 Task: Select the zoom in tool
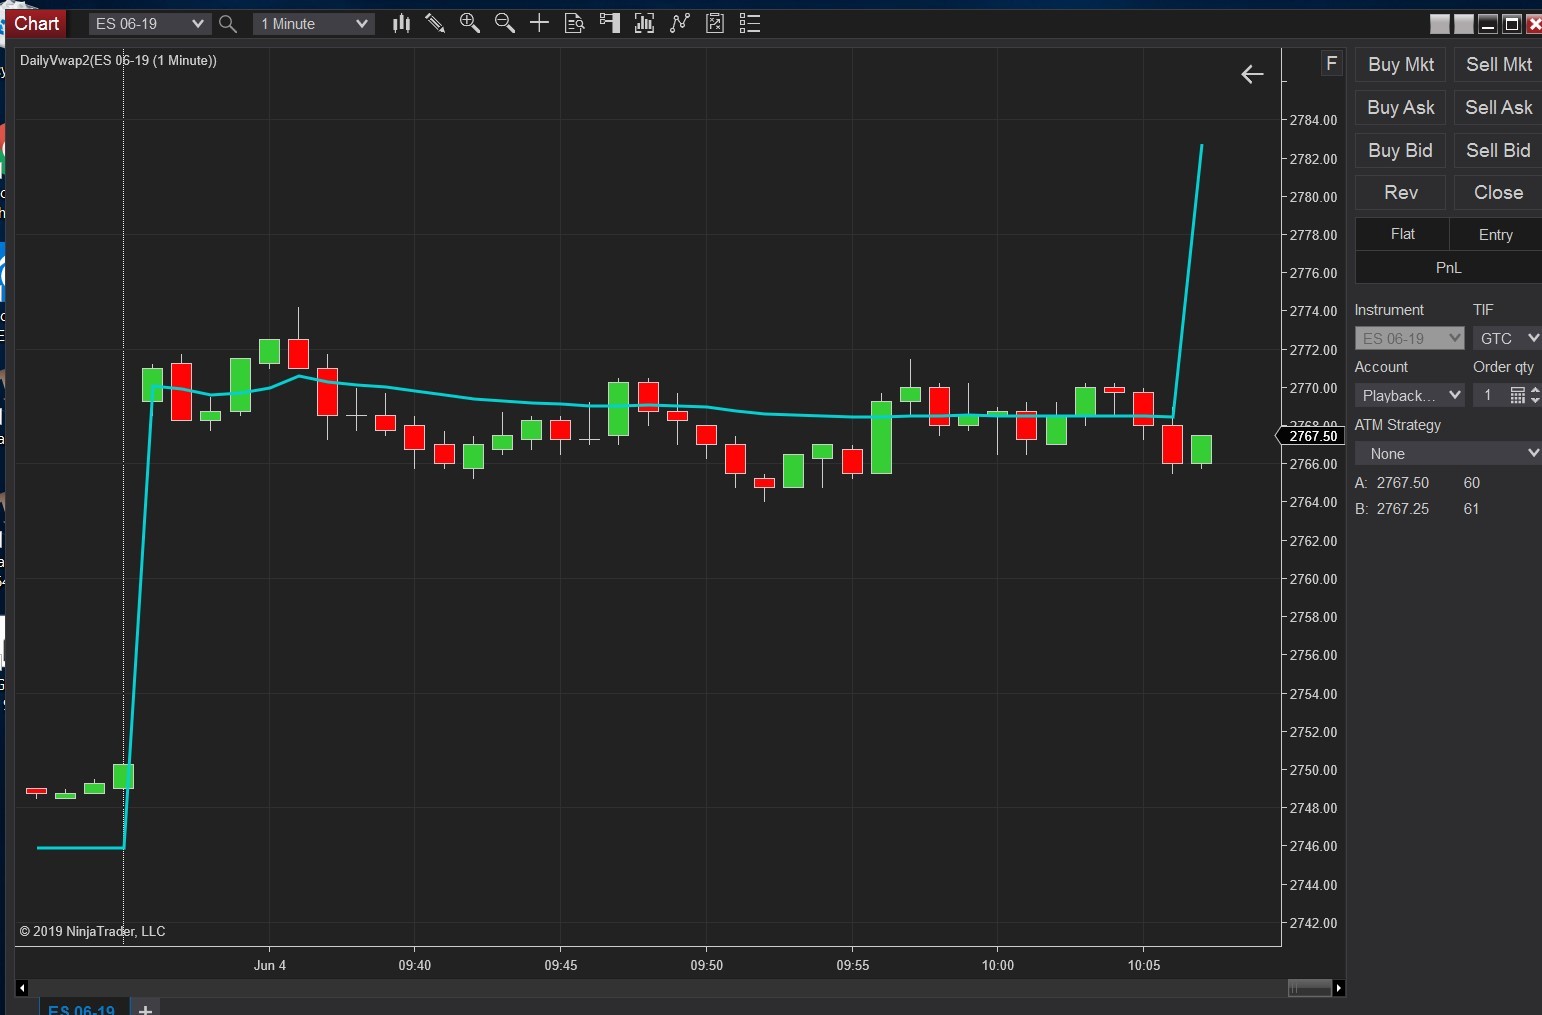470,23
